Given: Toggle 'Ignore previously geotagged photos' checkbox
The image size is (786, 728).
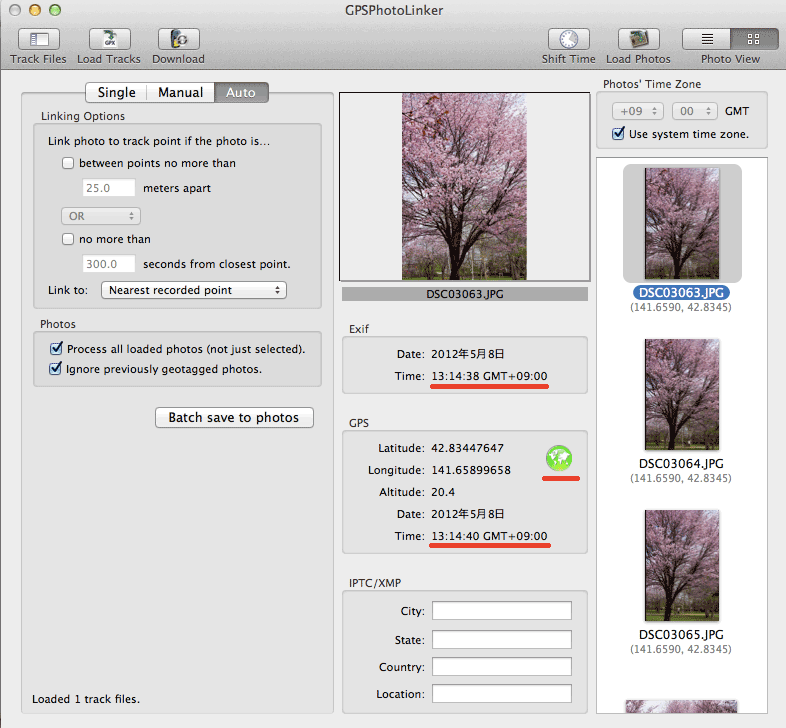Looking at the screenshot, I should tap(56, 369).
